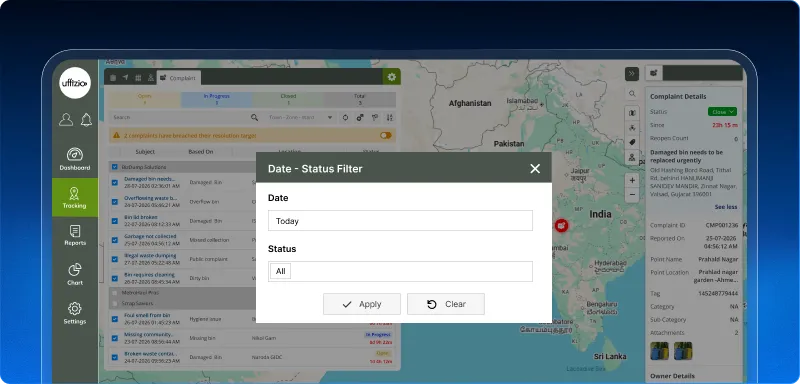Open the Town - Zone - Ward dropdown

[x=300, y=118]
